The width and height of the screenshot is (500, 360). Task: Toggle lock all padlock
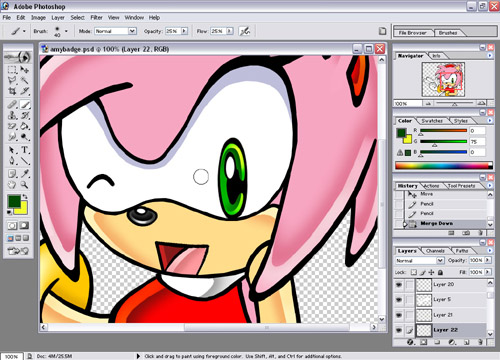pos(440,272)
